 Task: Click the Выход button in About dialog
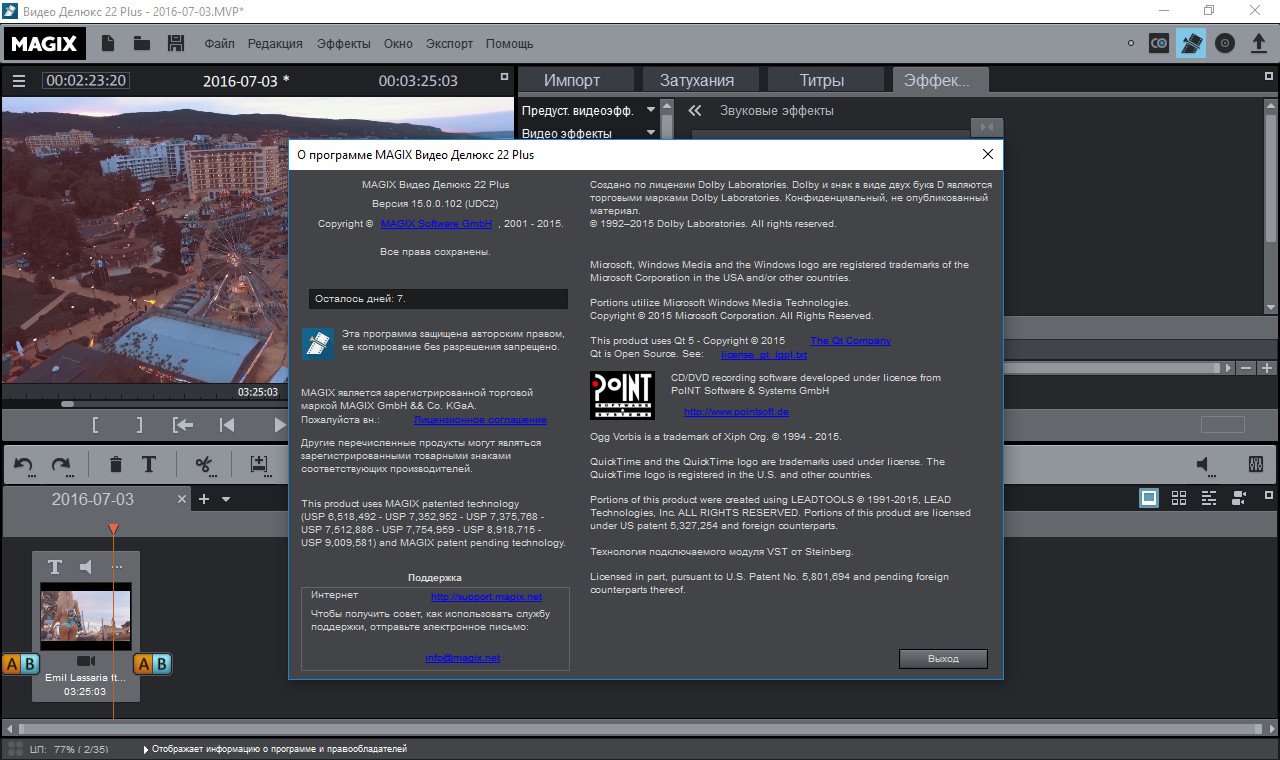coord(943,659)
